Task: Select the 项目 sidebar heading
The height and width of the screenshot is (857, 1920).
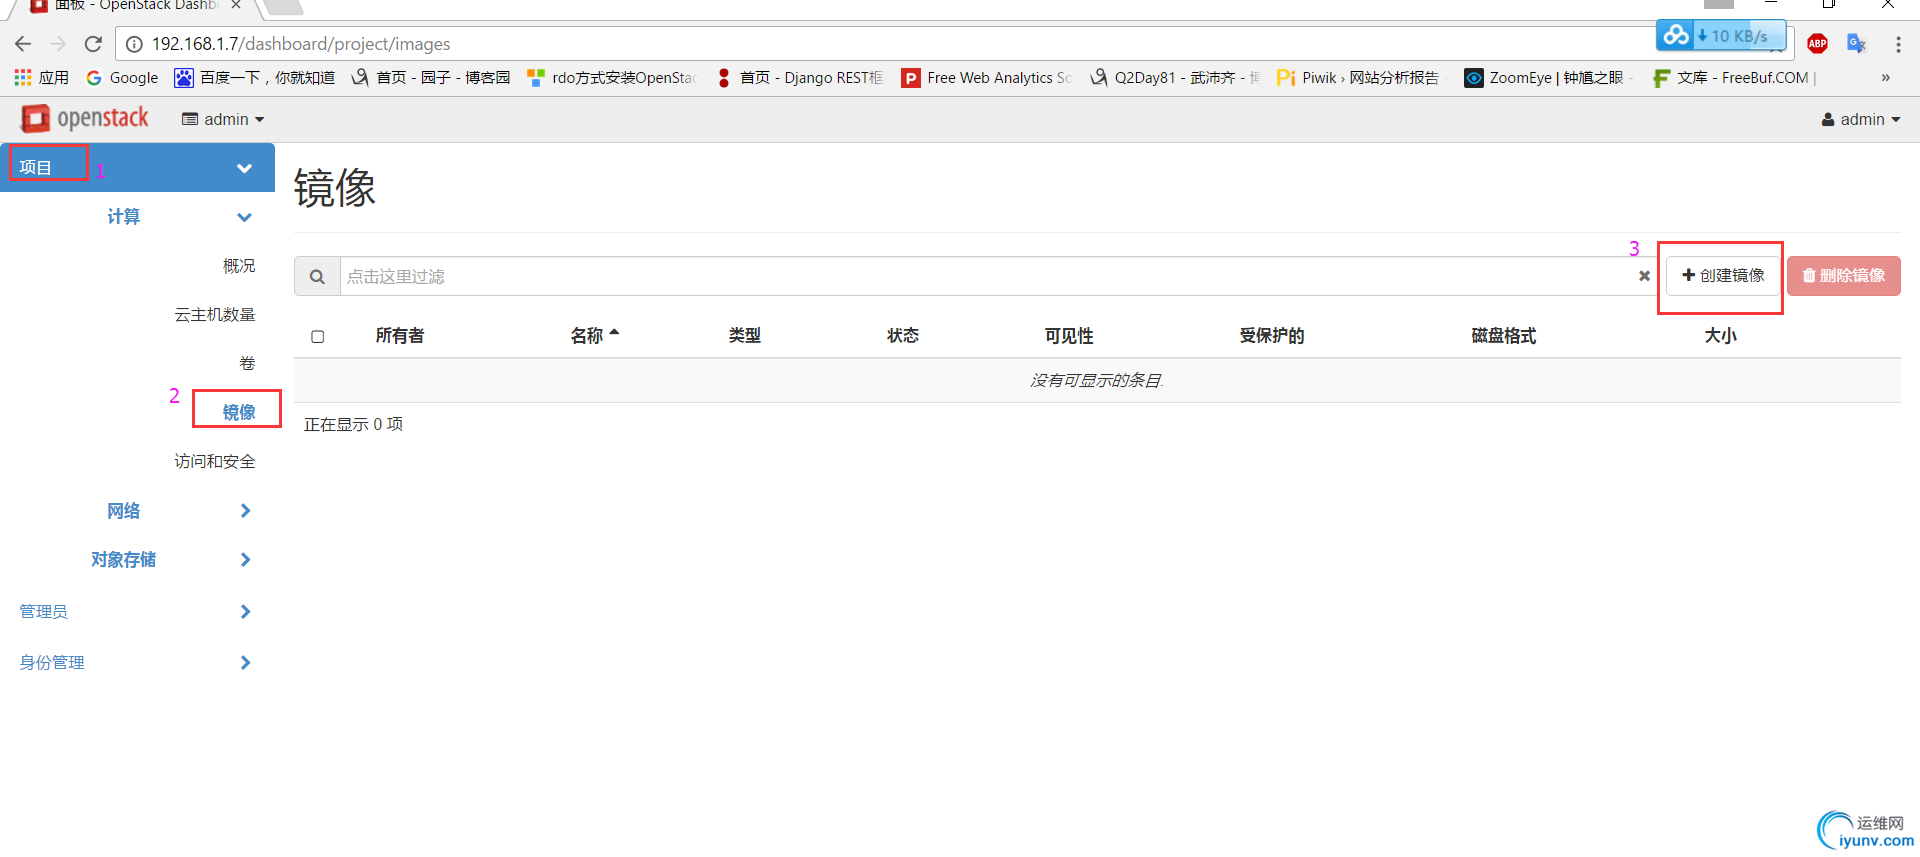Action: [x=36, y=167]
